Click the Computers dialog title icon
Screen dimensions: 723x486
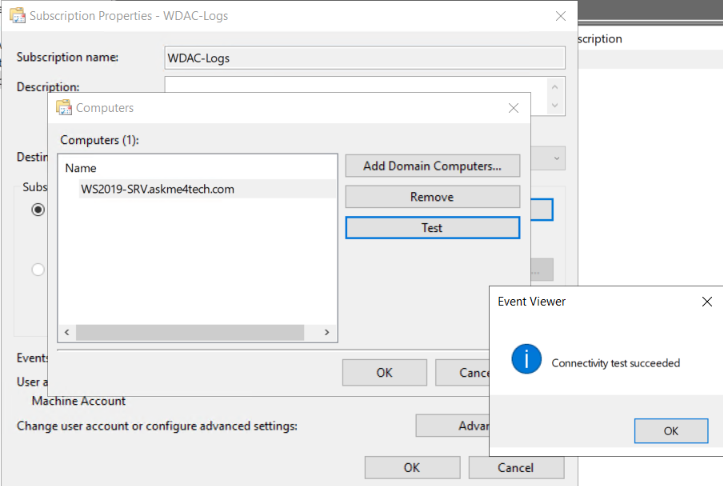[x=64, y=108]
